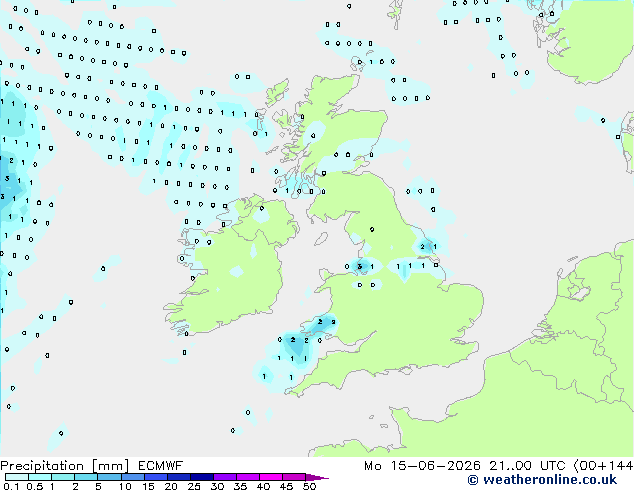
Task: Click the "Precipitation" title text
Action: click(42, 466)
